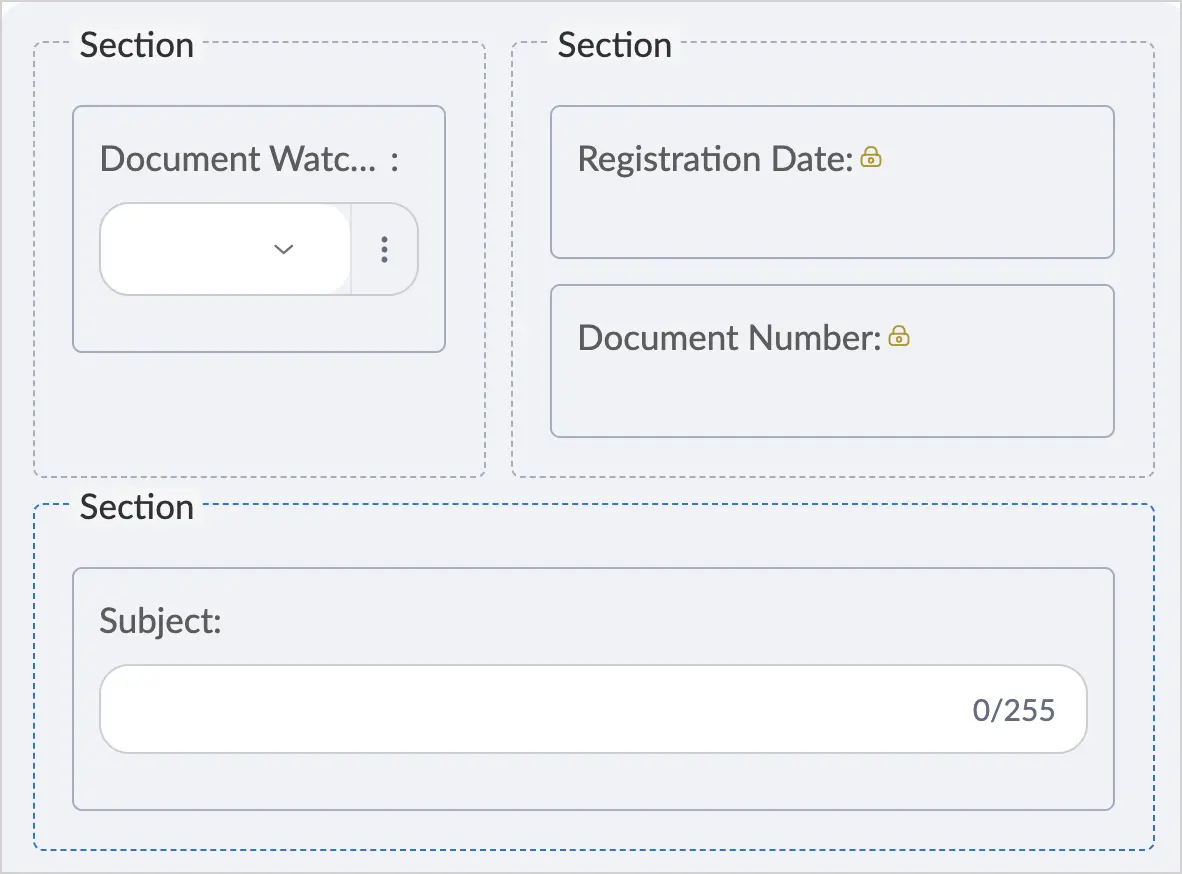Click the 0/255 character counter
The height and width of the screenshot is (874, 1182).
[x=1013, y=710]
